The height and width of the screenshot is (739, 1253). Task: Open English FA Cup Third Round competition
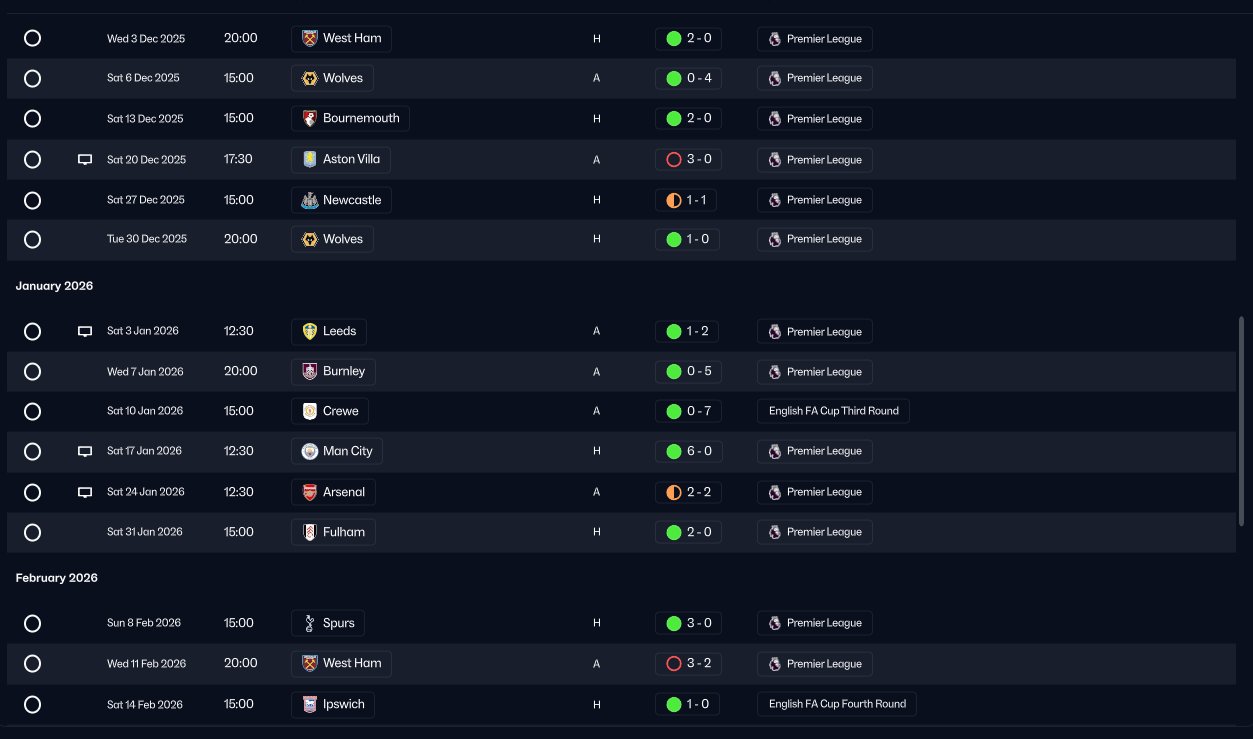(x=833, y=411)
